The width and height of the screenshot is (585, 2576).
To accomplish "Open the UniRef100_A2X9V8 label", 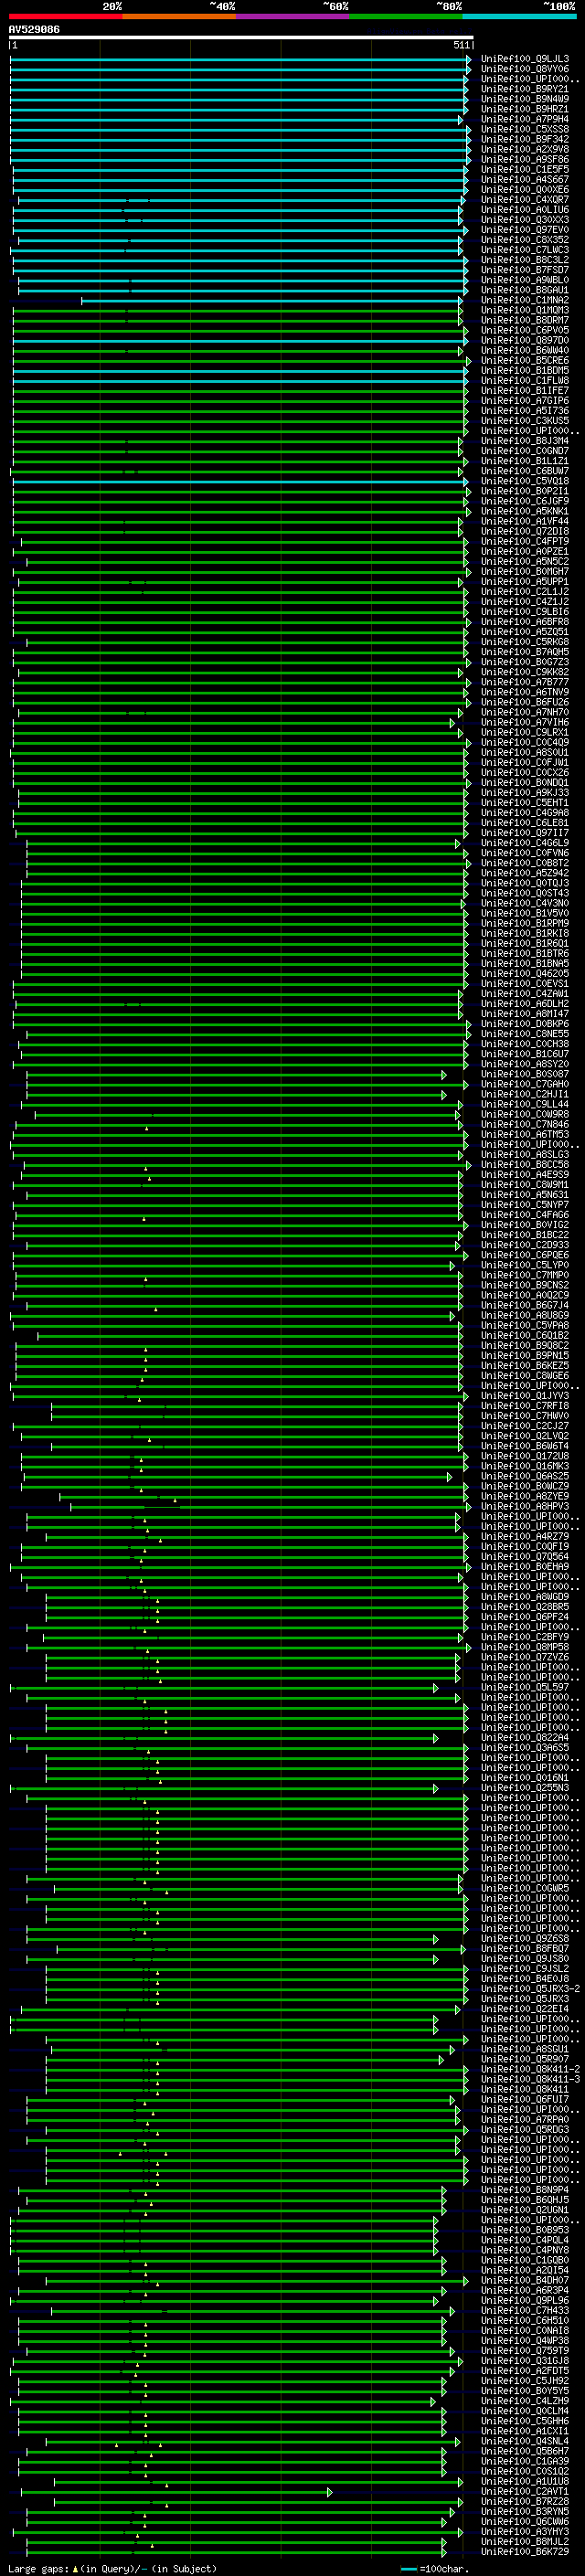I will pos(525,150).
